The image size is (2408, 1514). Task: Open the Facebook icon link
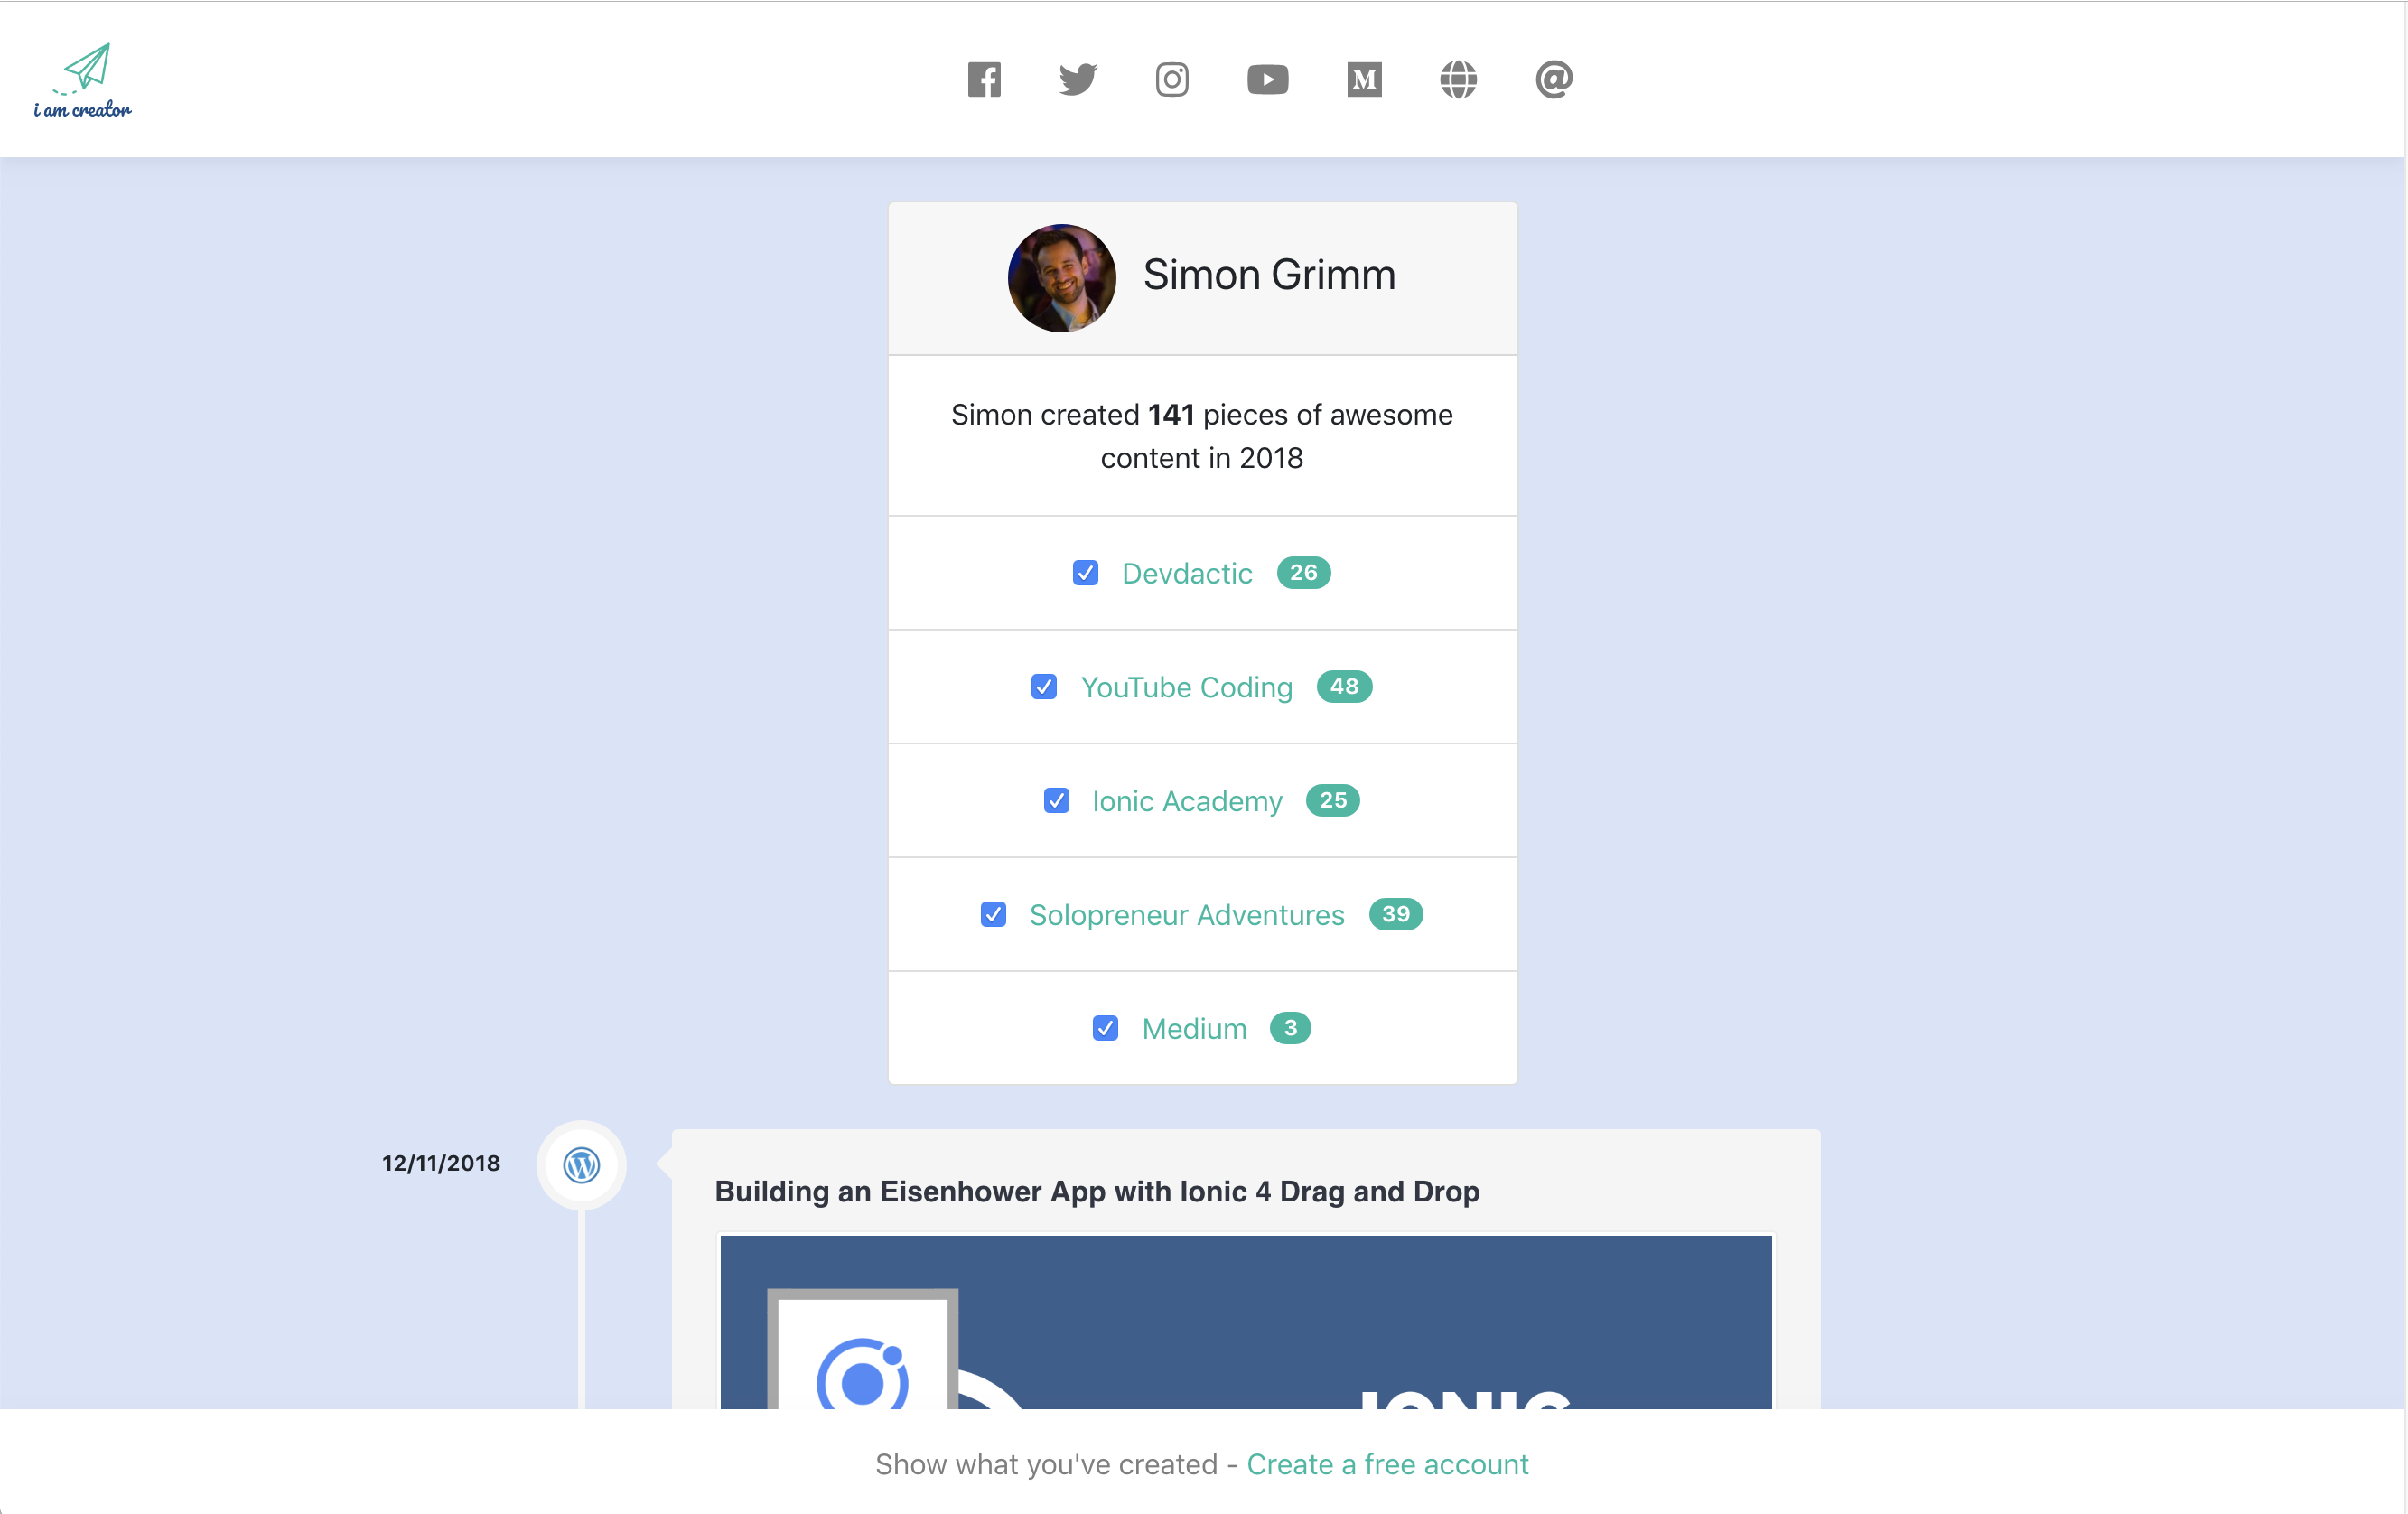[984, 79]
